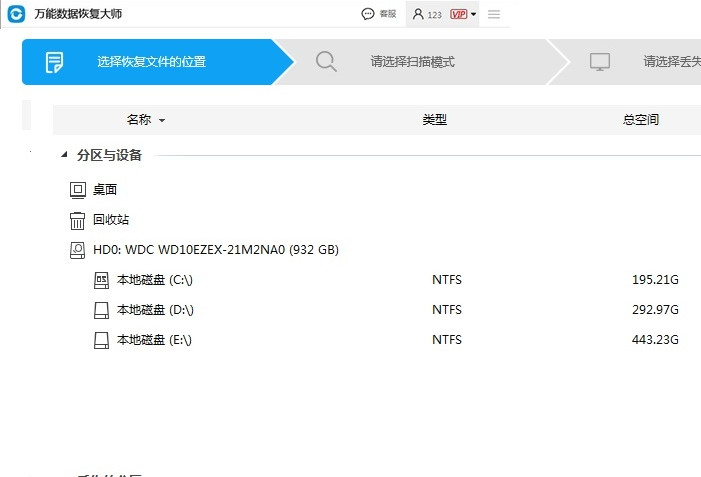Click the 万能数据恢复大师 app logo icon

[x=17, y=14]
